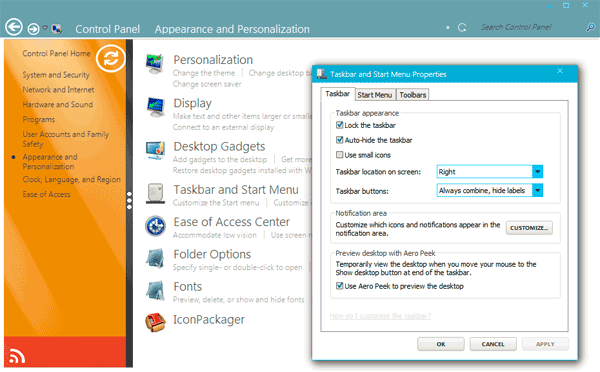
Task: Click Preview, delete, or show and hide fonts
Action: pyautogui.click(x=238, y=300)
